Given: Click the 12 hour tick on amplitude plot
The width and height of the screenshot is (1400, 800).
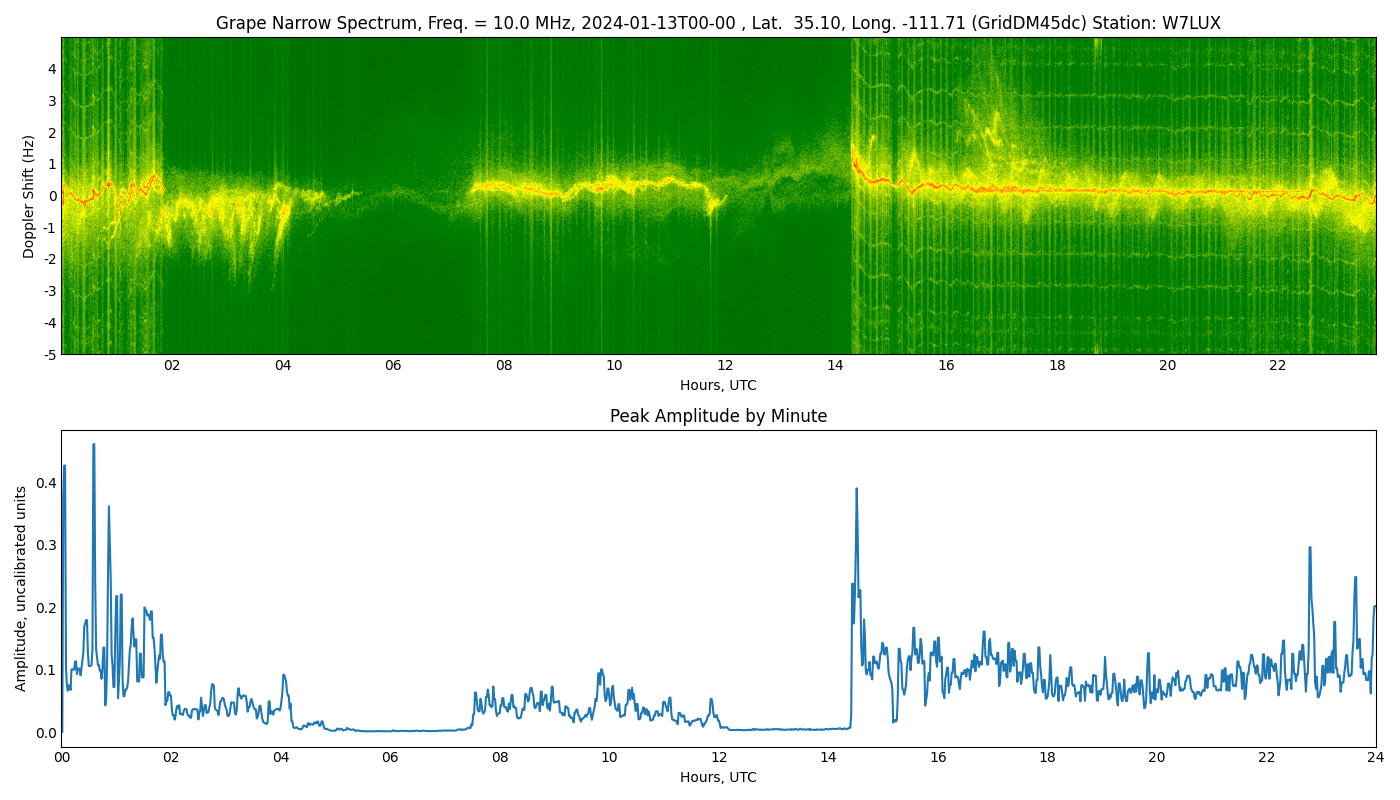Looking at the screenshot, I should click(719, 757).
